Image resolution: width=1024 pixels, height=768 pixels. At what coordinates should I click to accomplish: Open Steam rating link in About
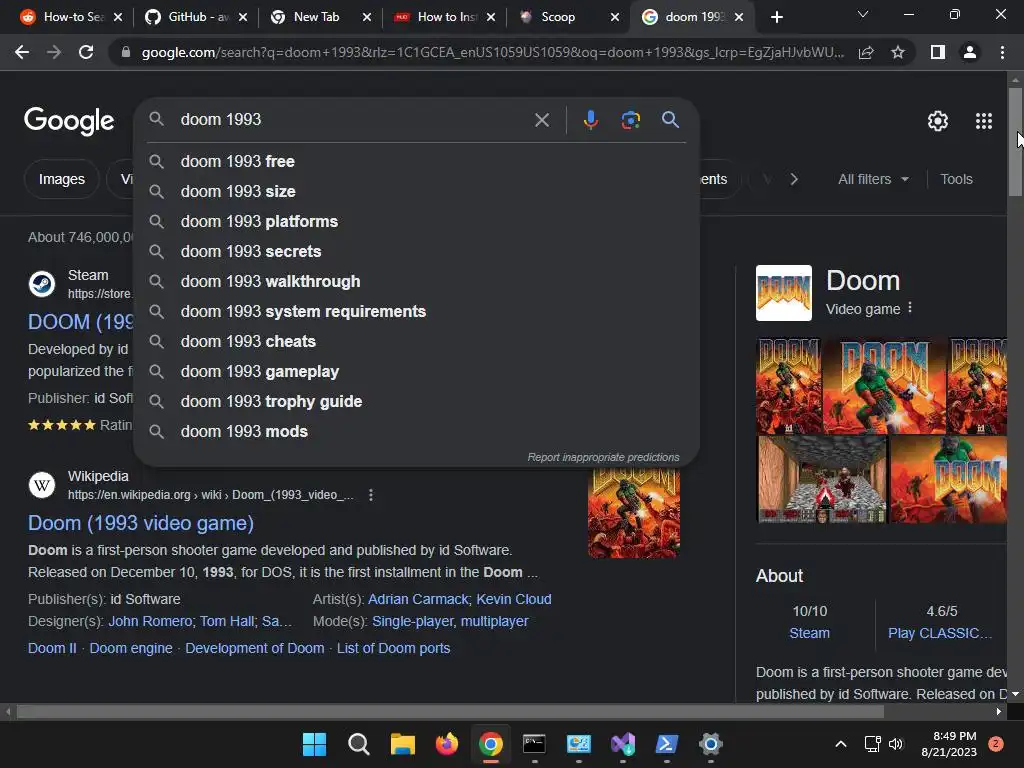[809, 633]
